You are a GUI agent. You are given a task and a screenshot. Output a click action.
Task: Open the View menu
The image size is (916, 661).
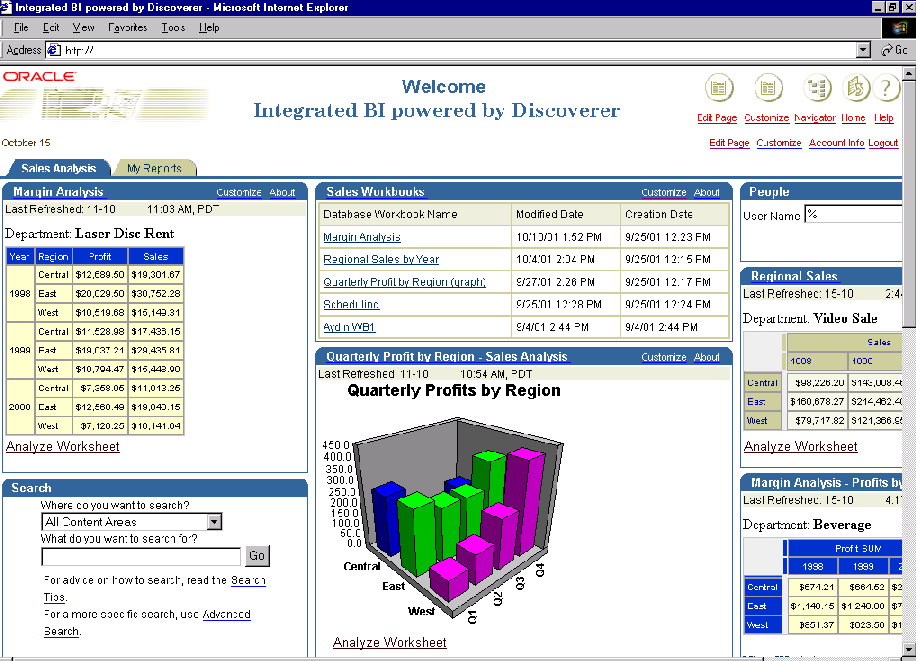tap(84, 27)
